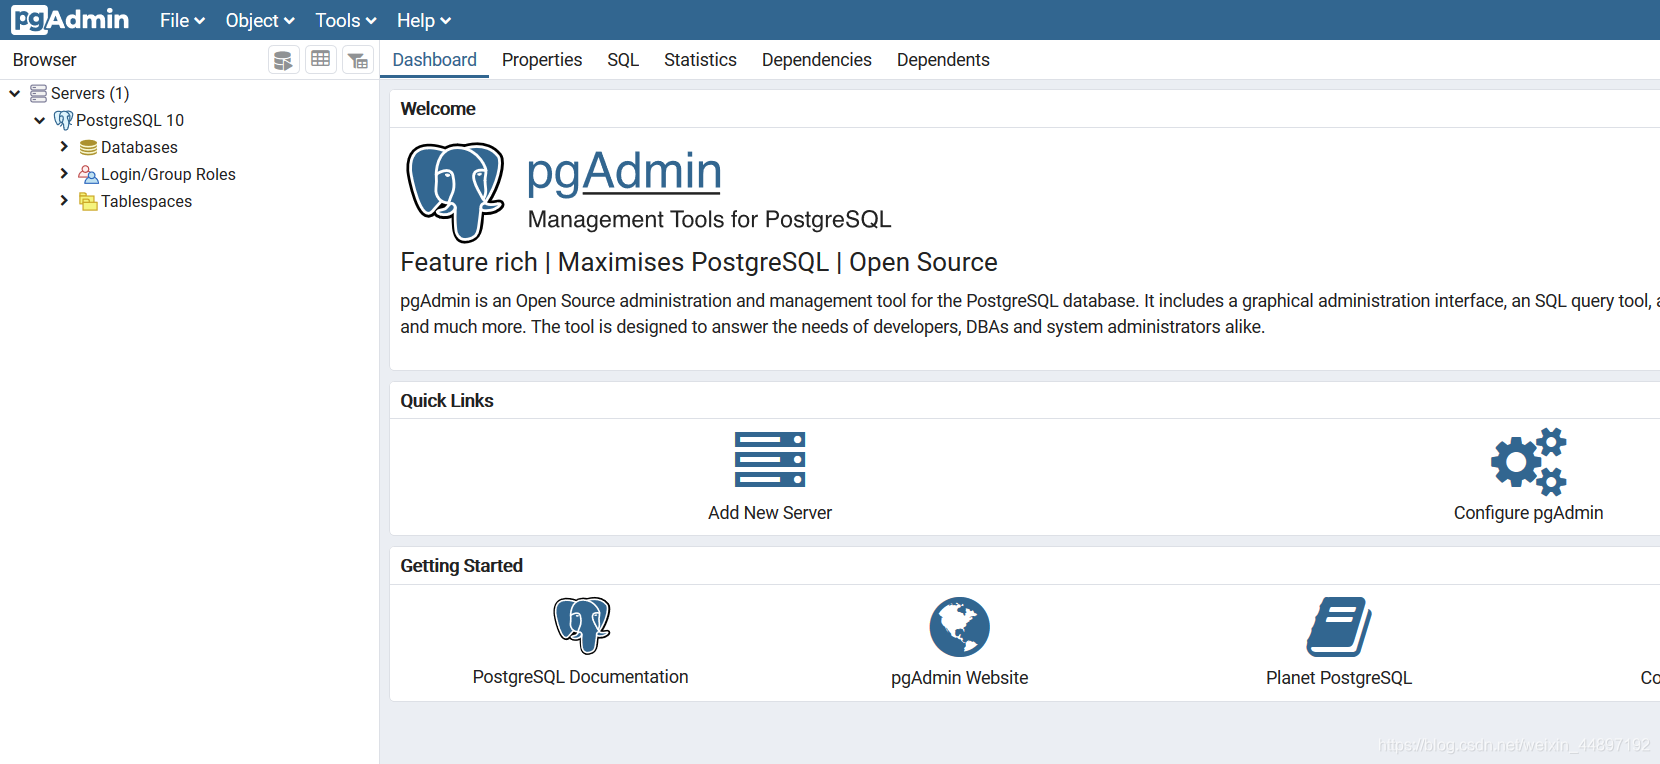Open the Help menu
Viewport: 1660px width, 764px height.
[424, 20]
